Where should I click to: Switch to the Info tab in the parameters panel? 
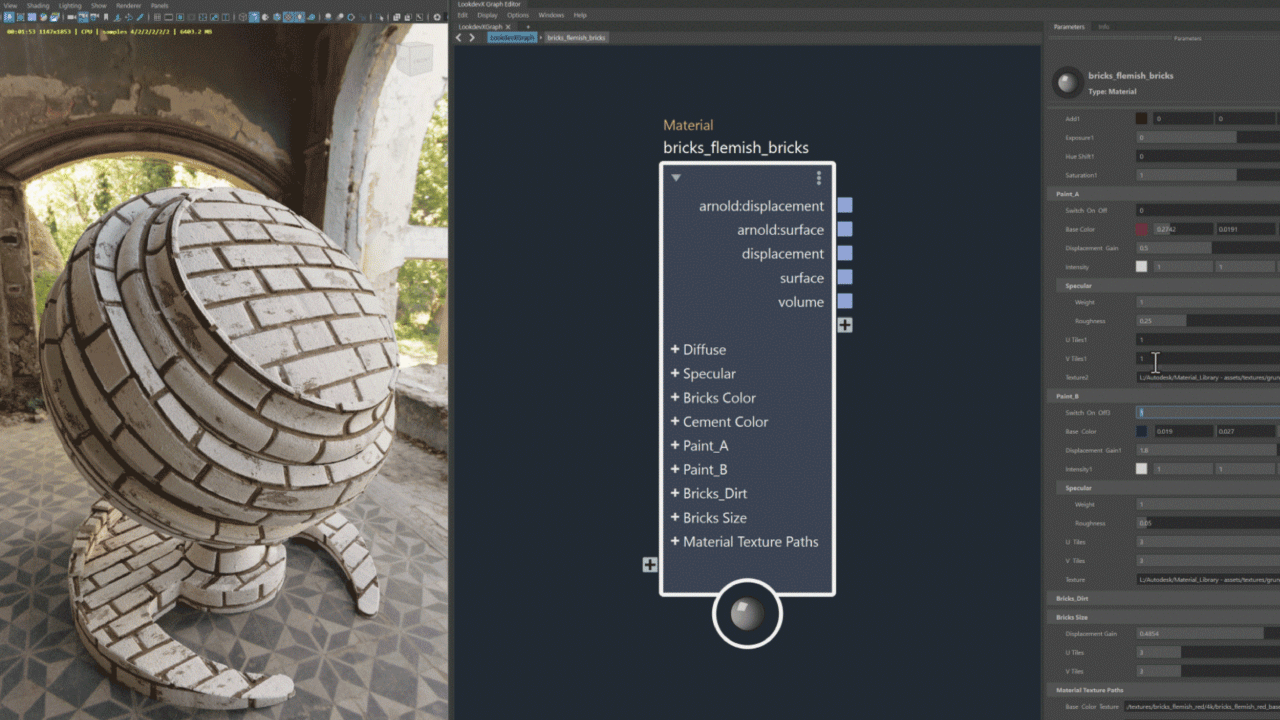(x=1103, y=27)
